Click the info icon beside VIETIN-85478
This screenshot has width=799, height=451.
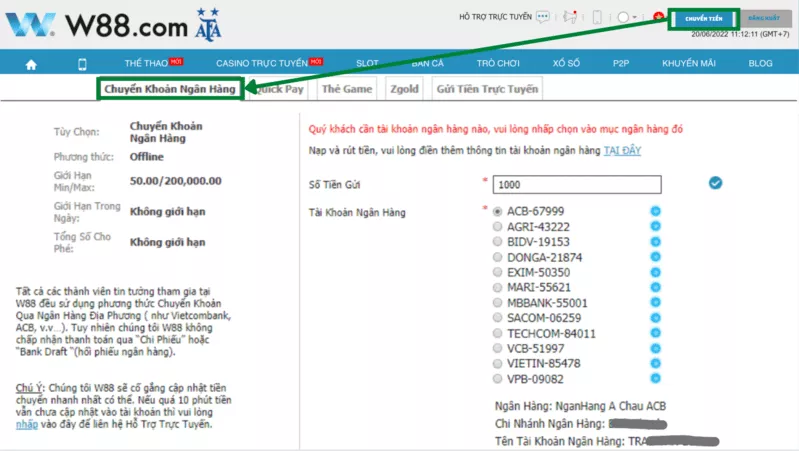click(655, 363)
